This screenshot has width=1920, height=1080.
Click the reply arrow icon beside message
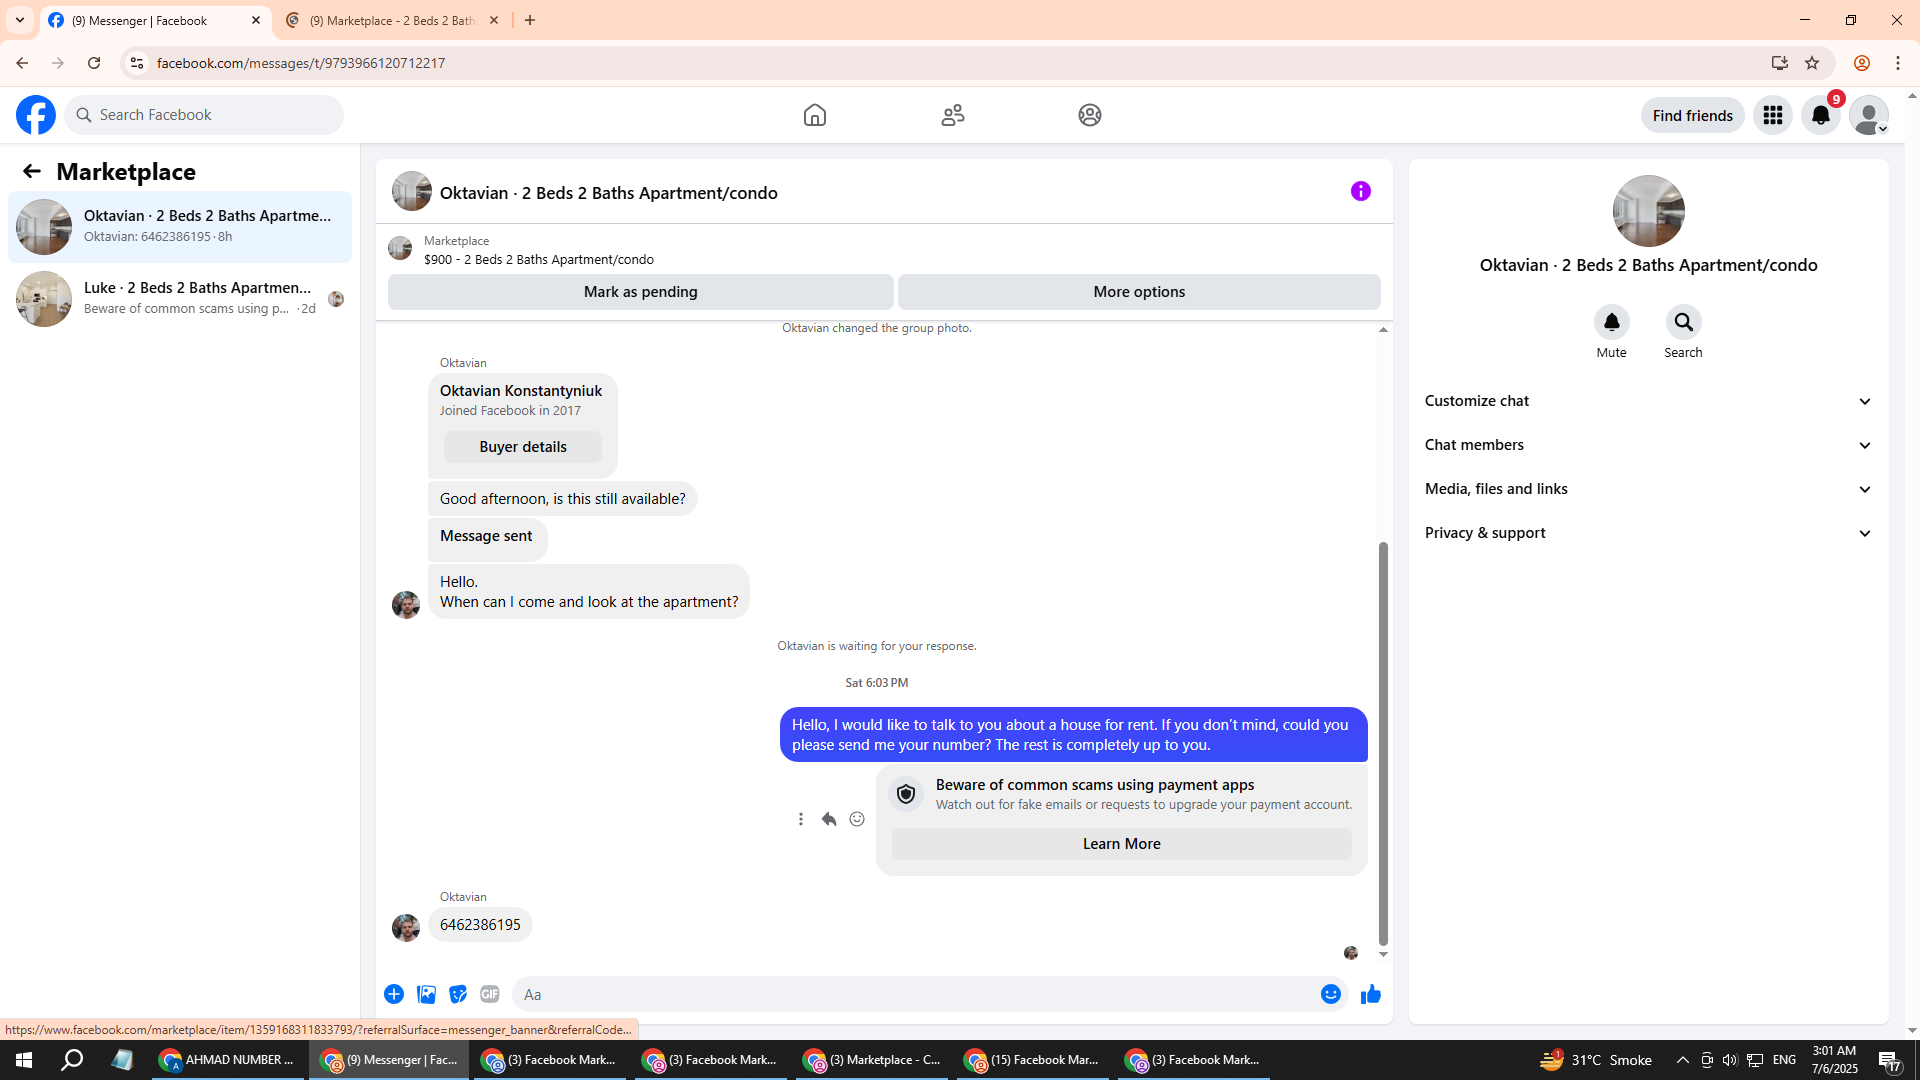coord(829,819)
